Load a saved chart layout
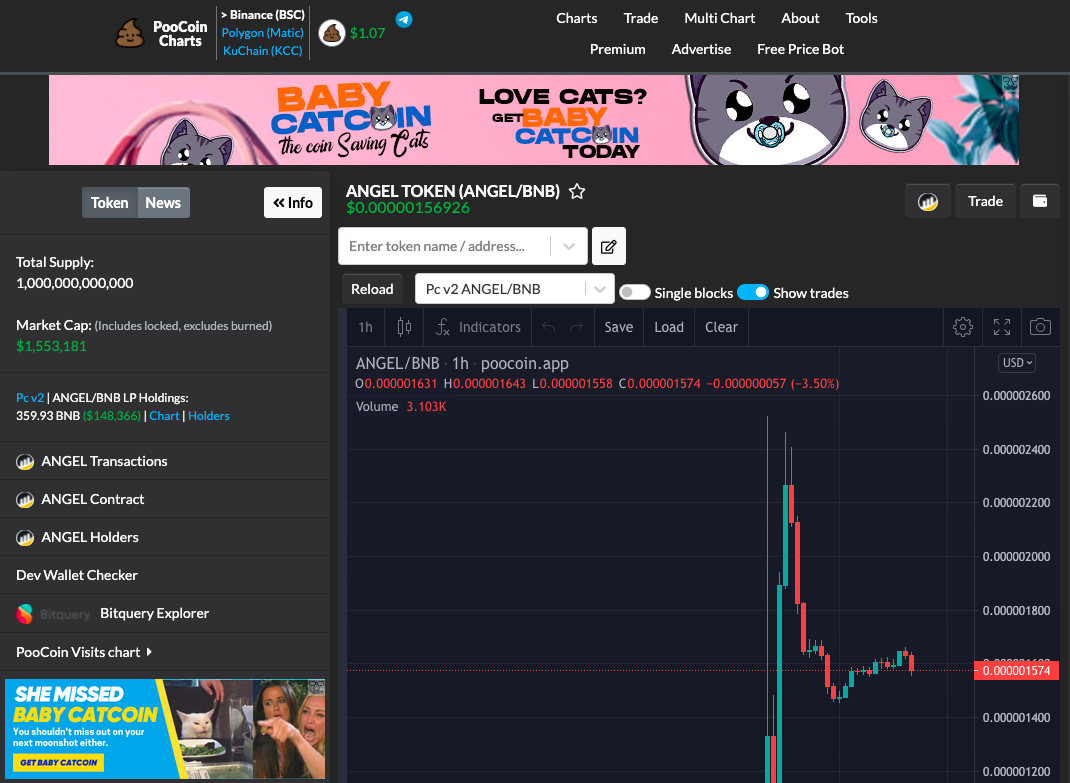Viewport: 1070px width, 783px height. pos(669,327)
